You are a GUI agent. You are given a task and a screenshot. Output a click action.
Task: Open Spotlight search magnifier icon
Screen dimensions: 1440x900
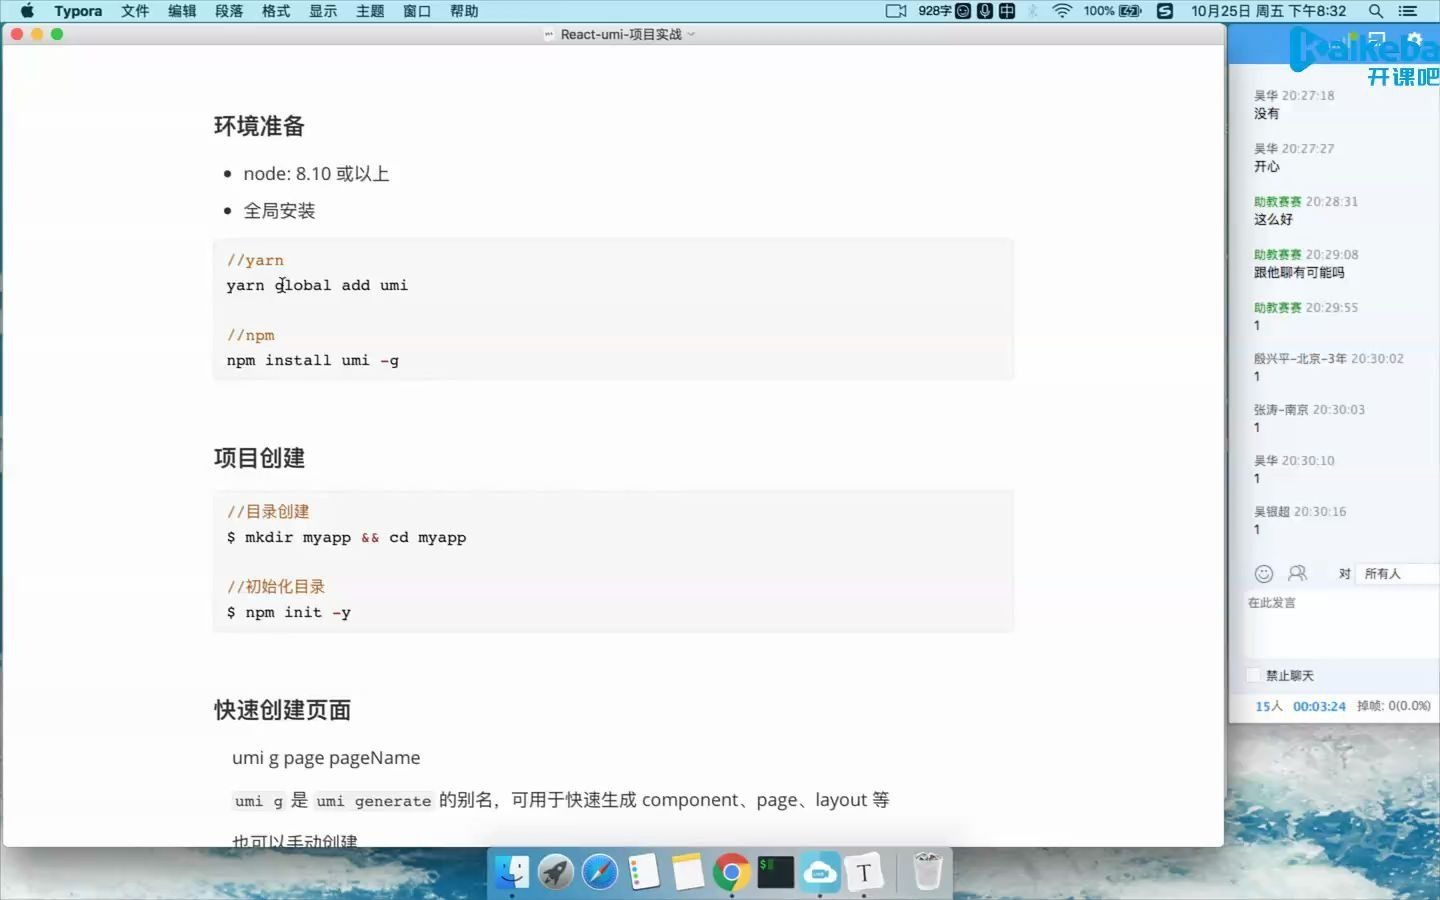tap(1376, 11)
